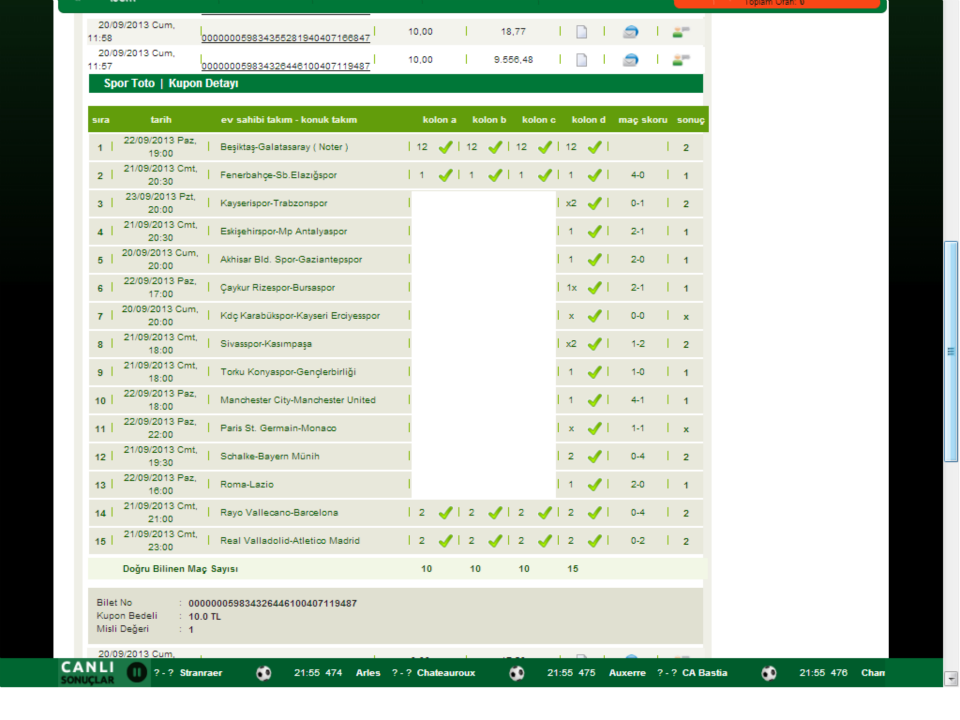Click the 'kolon a' column header

[440, 120]
